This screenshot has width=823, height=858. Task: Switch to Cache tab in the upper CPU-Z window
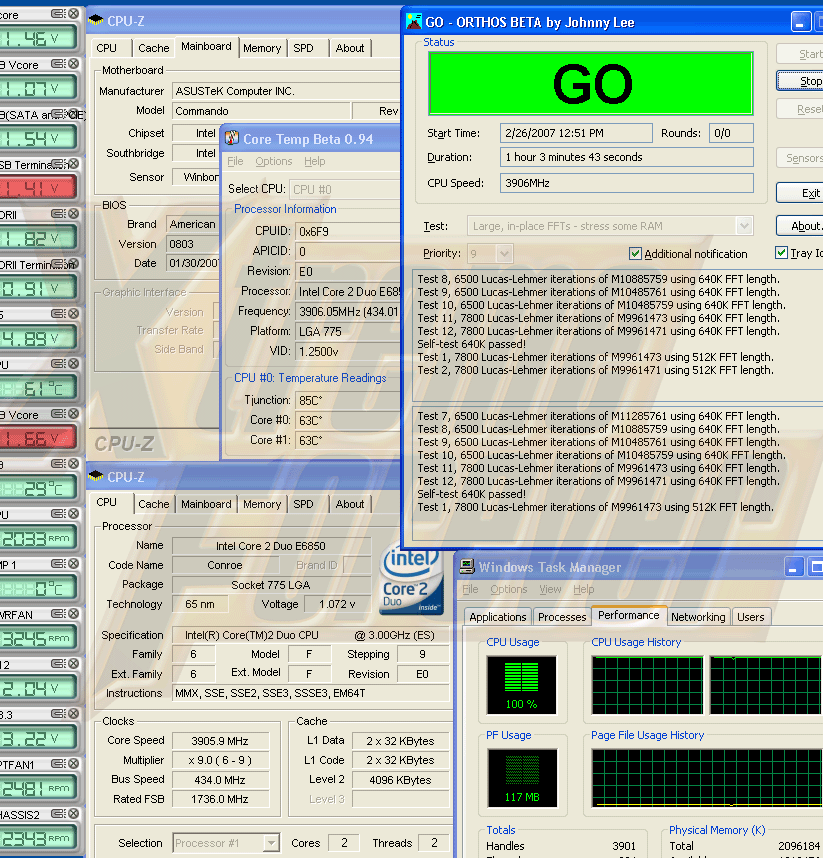tap(154, 48)
